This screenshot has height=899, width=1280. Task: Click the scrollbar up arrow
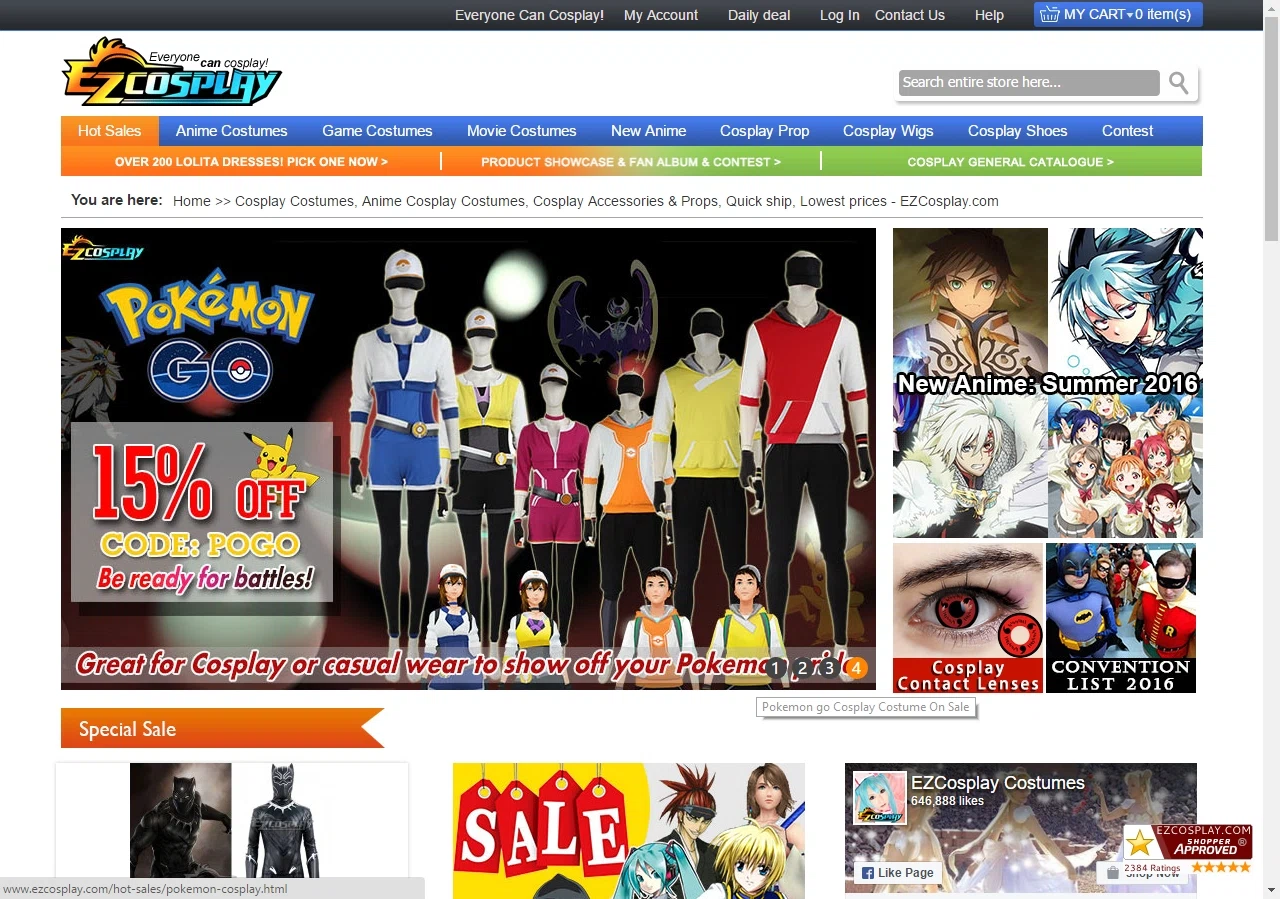pyautogui.click(x=1271, y=8)
